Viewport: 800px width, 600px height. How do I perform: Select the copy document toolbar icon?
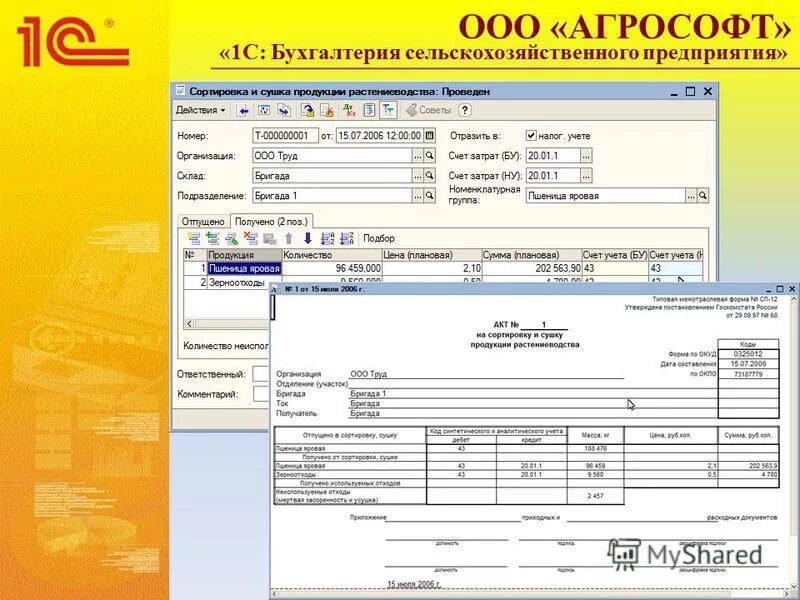[283, 110]
